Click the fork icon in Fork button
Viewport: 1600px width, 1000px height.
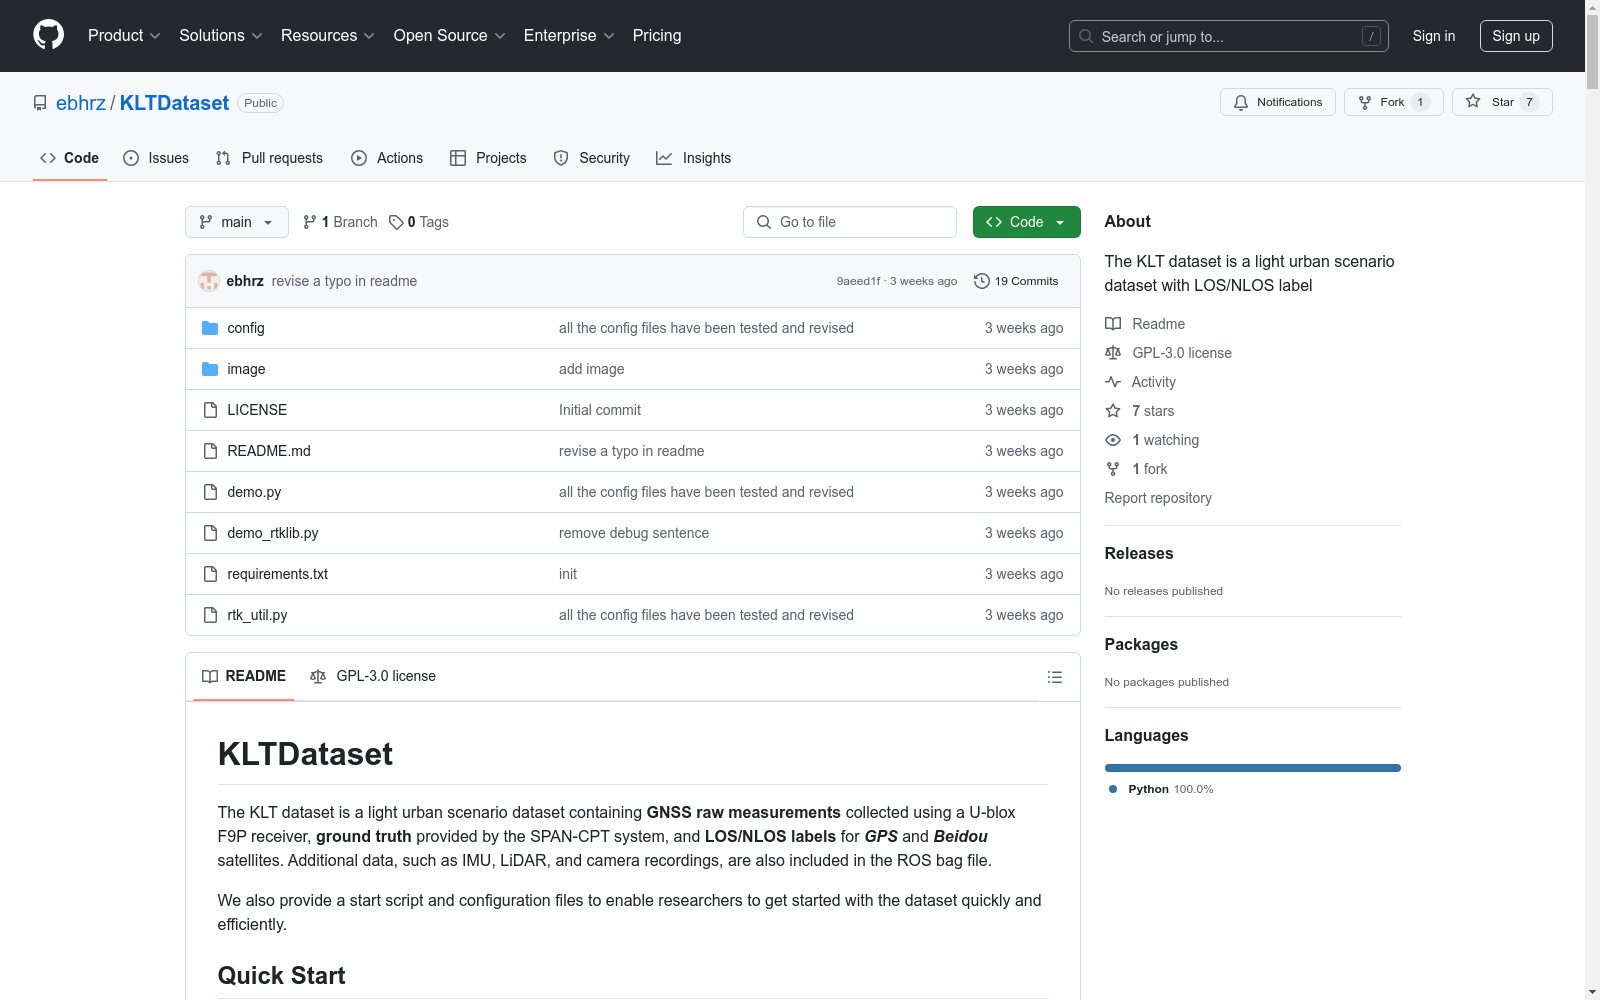pos(1365,102)
